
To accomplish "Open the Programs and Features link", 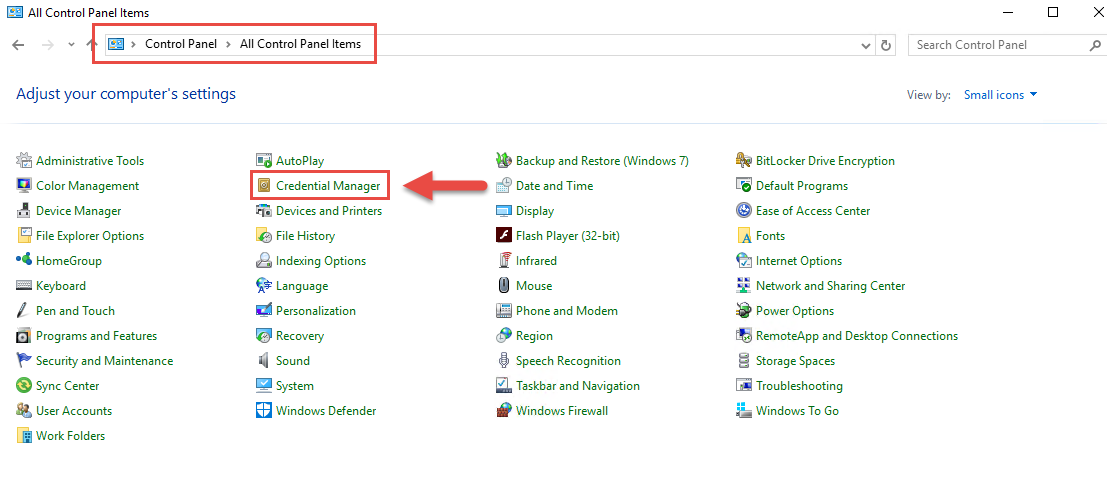I will pos(97,336).
